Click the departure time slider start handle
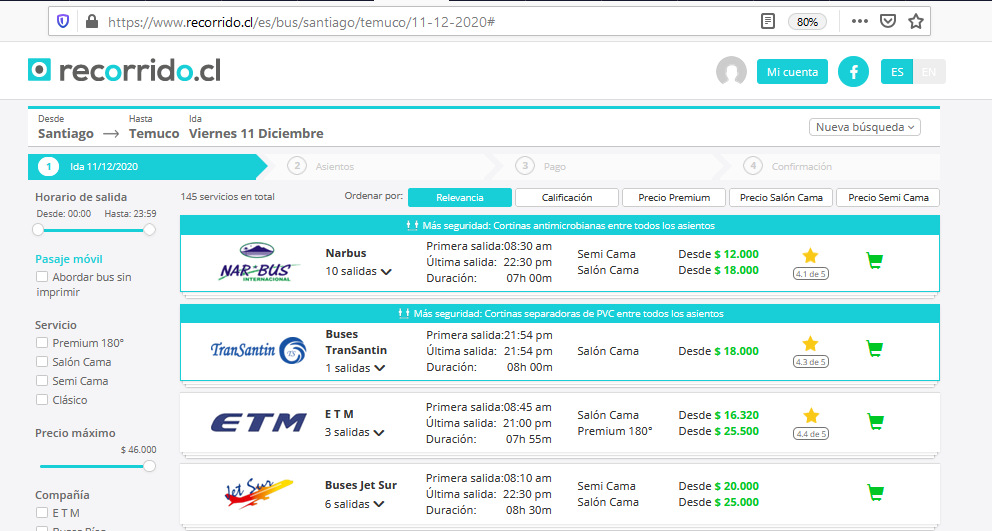992x531 pixels. [38, 230]
